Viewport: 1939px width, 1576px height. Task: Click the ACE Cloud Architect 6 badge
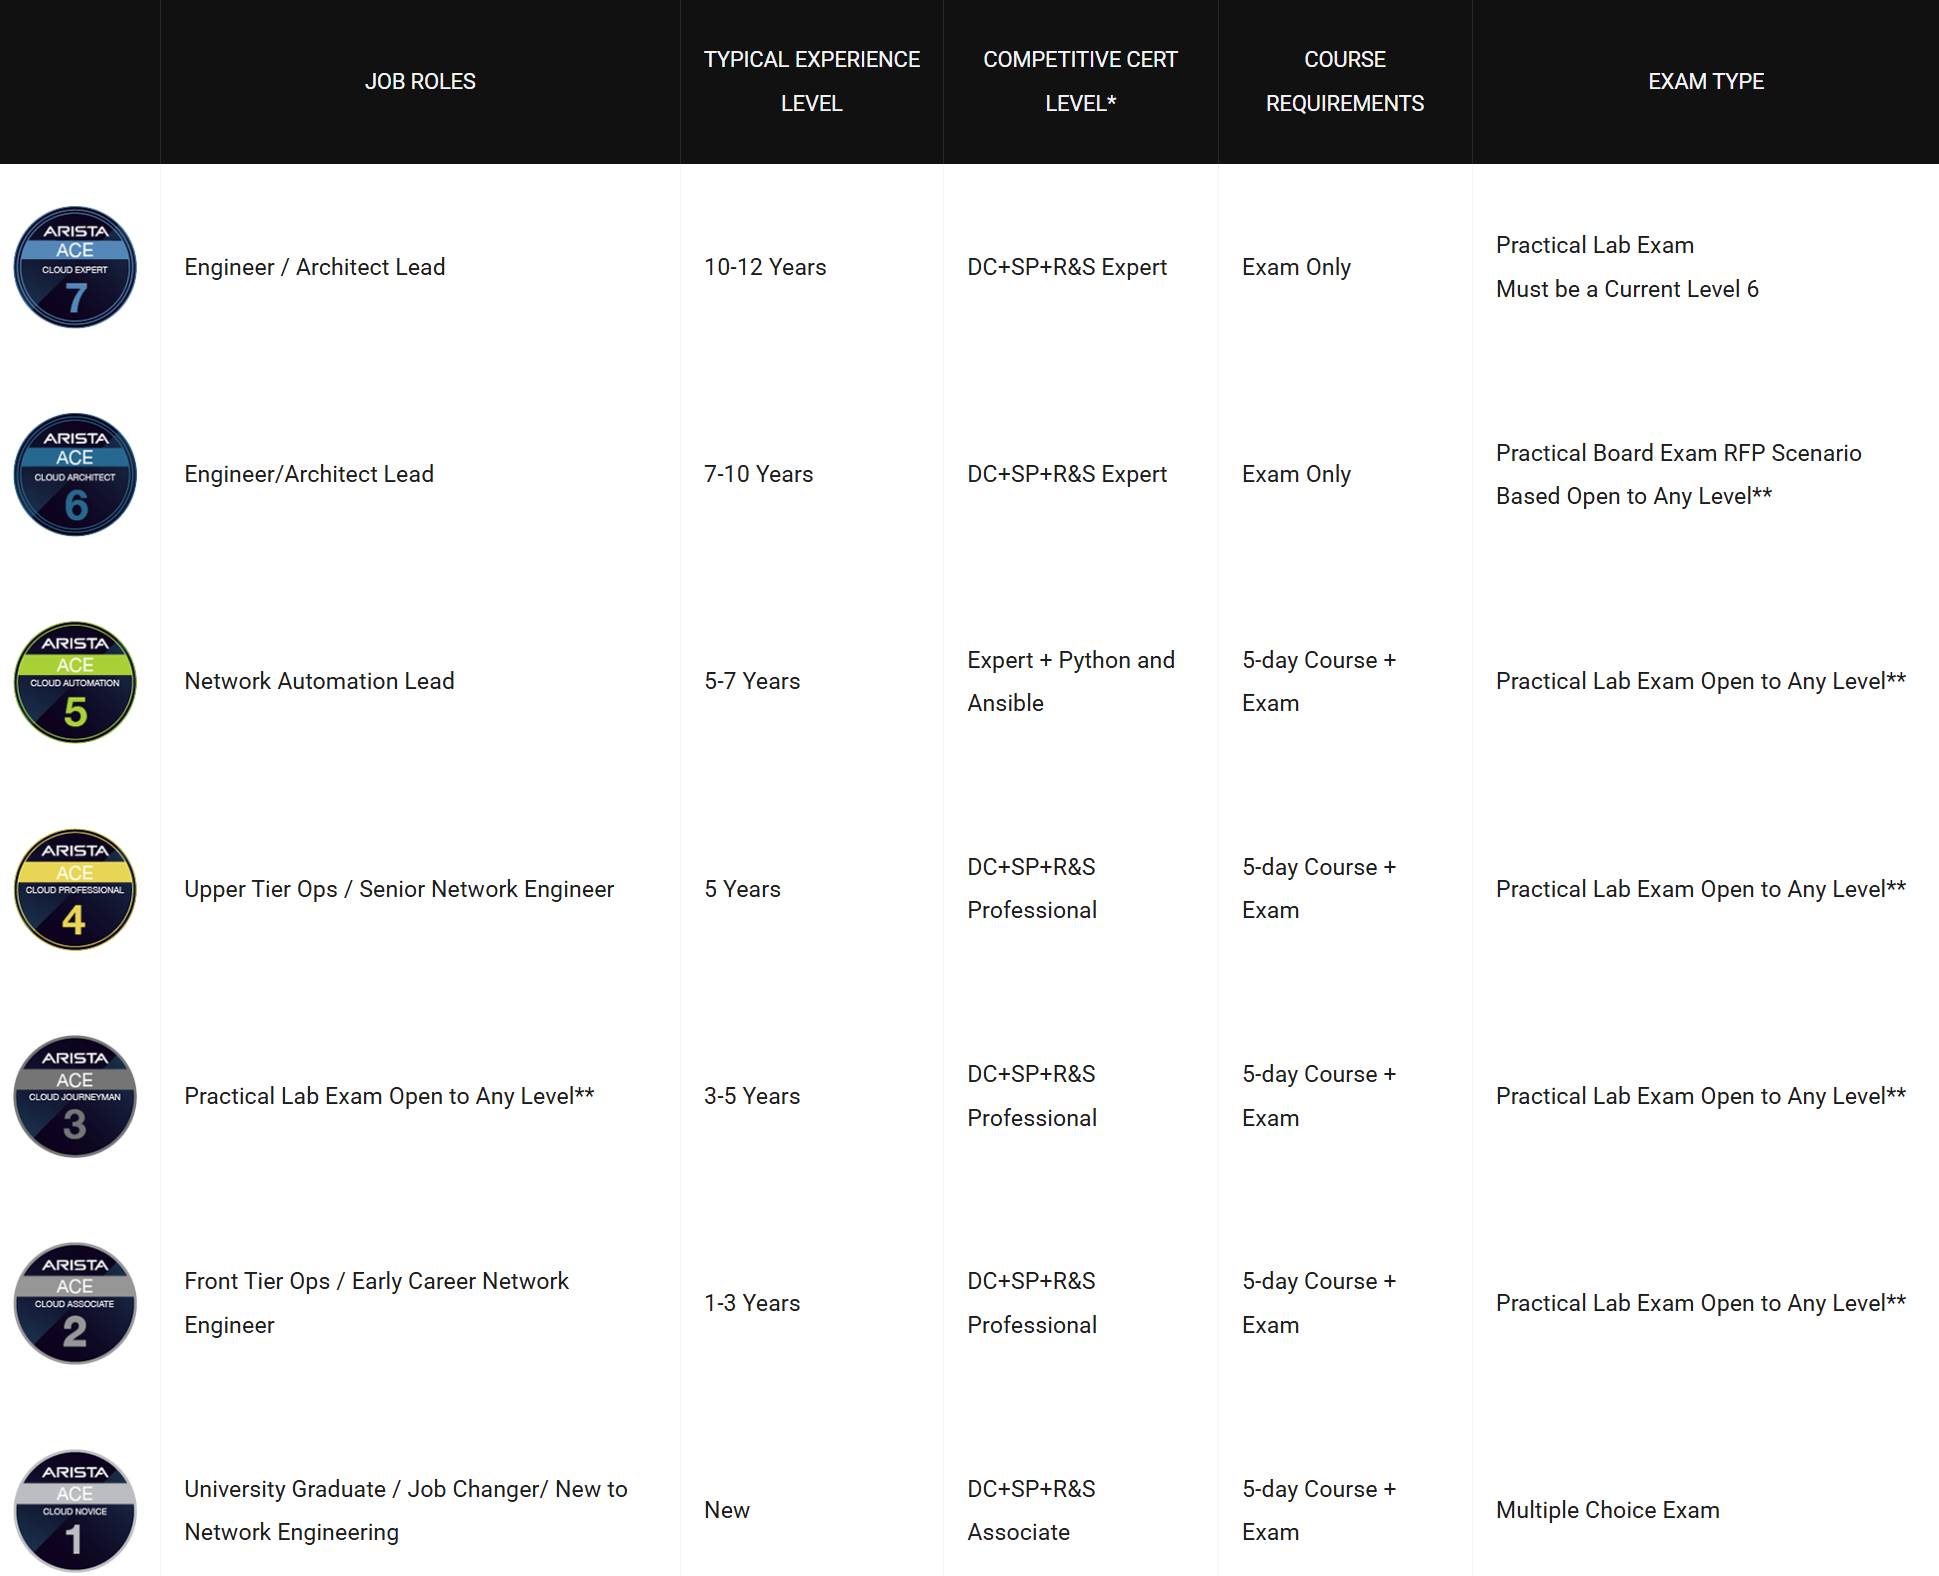click(x=75, y=474)
